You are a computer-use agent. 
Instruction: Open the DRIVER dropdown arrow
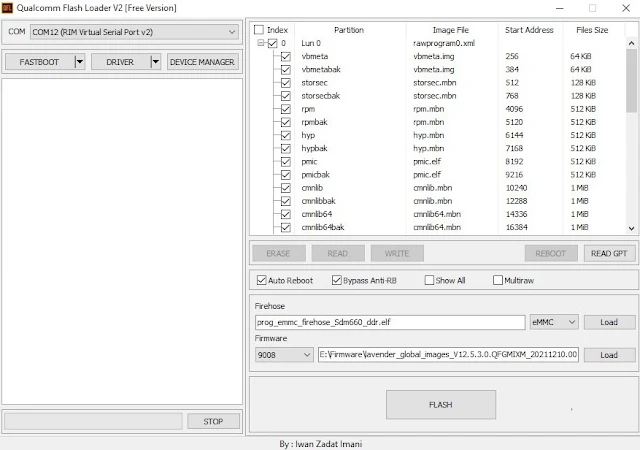tap(156, 62)
